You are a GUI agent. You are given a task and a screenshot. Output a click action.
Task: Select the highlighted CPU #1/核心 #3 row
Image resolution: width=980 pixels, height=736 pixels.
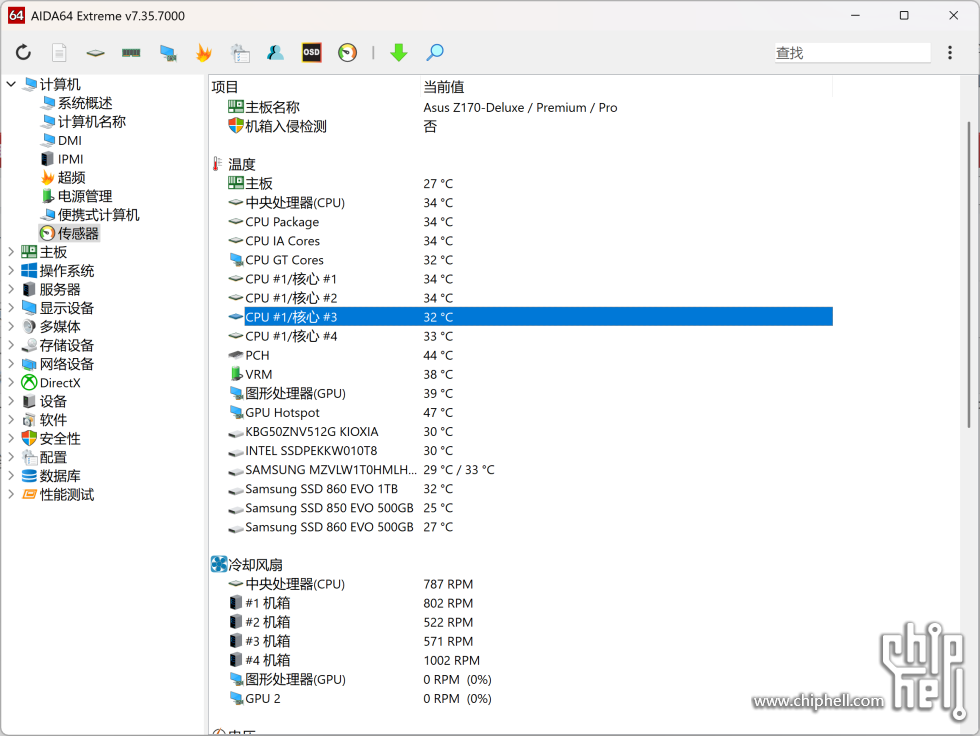point(530,317)
